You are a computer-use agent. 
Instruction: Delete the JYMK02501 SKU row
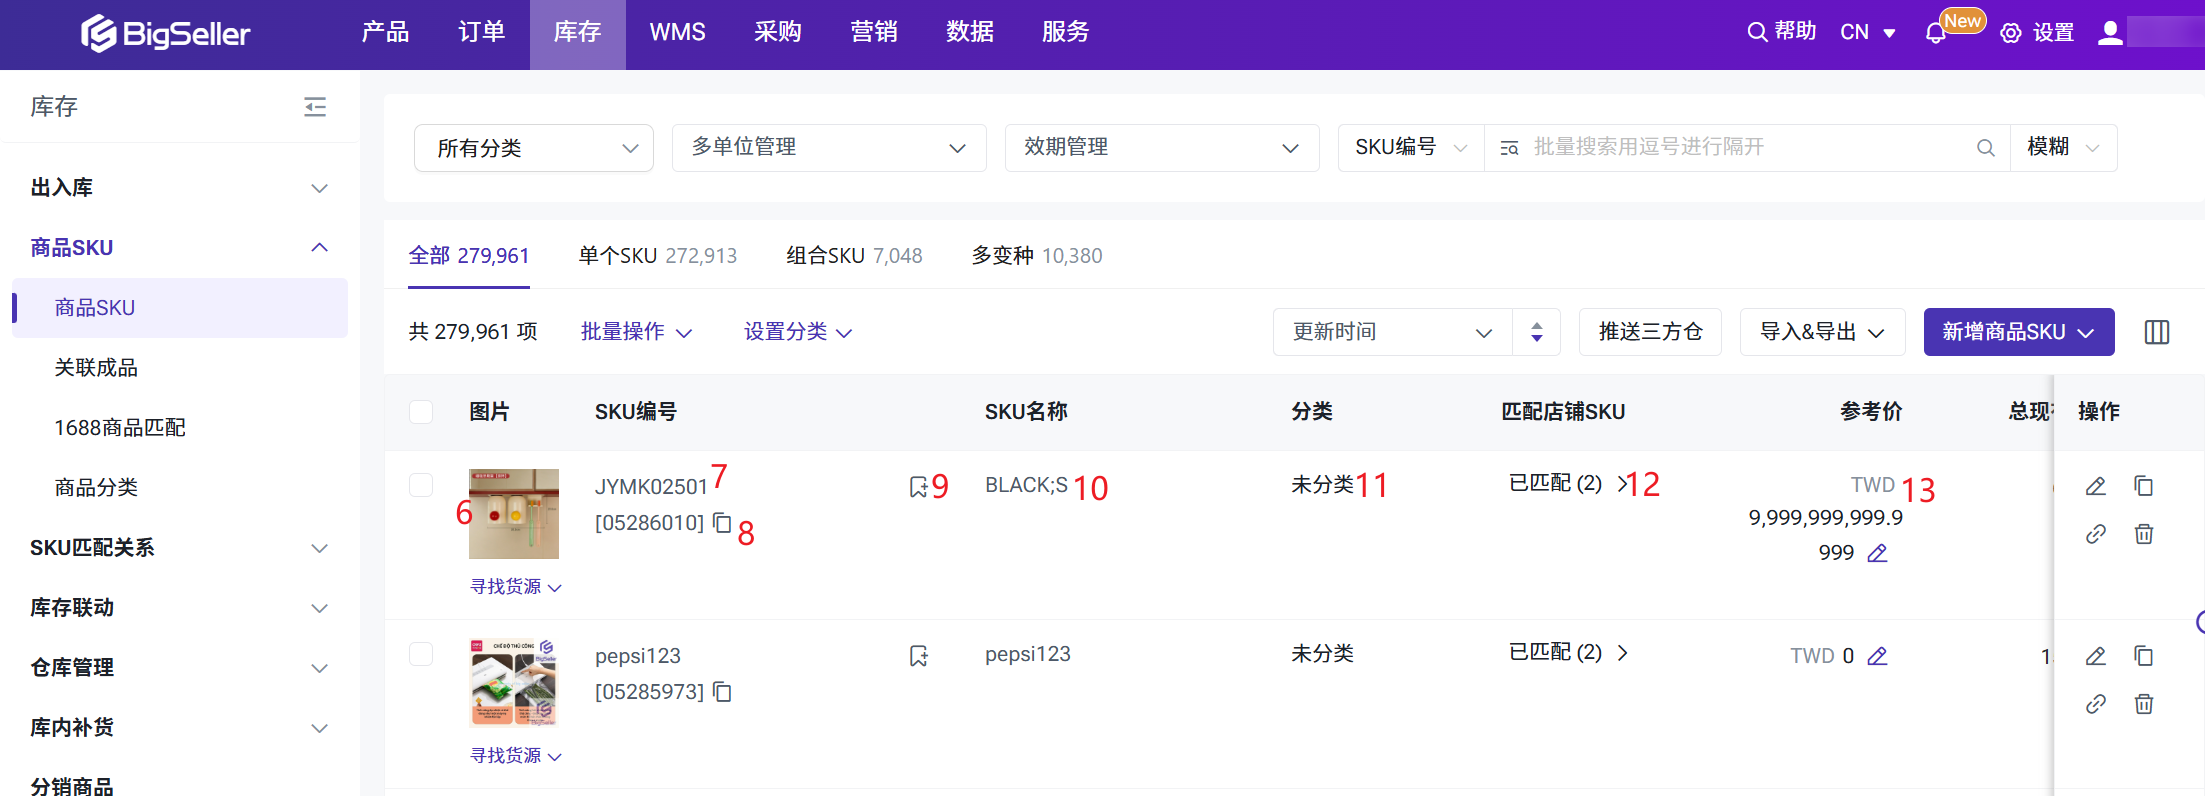[2144, 534]
